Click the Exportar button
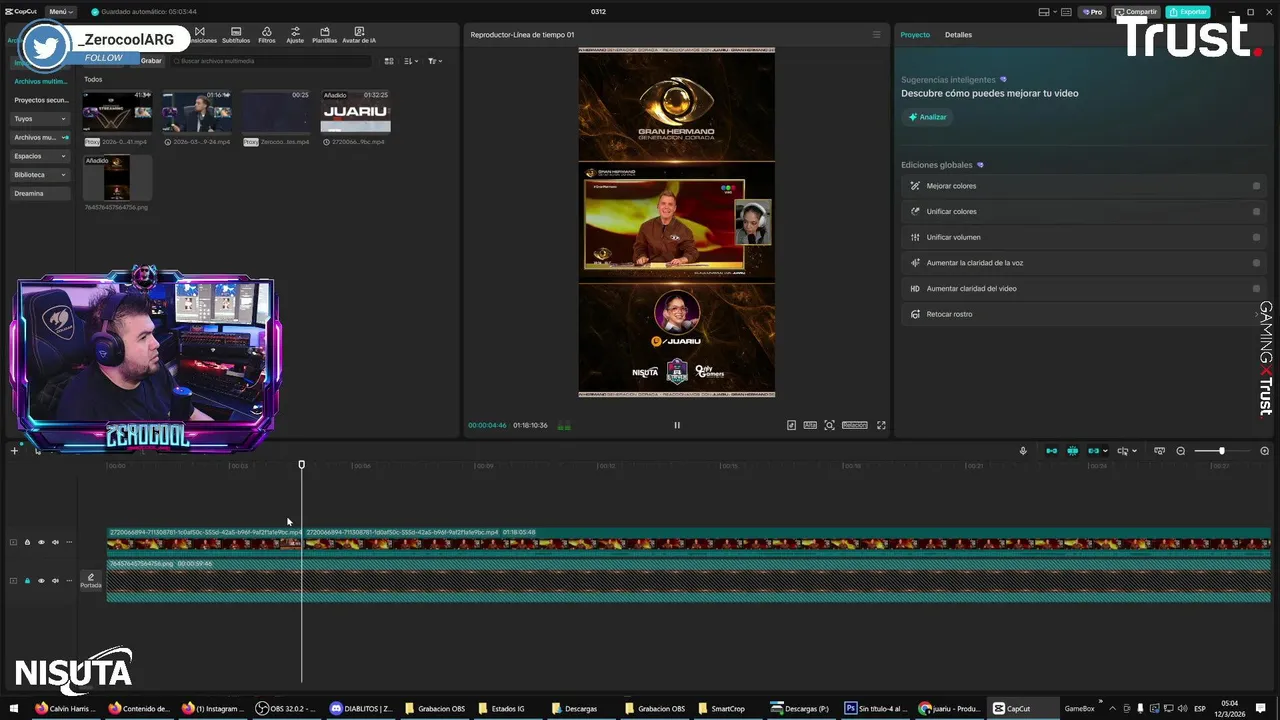Viewport: 1280px width, 720px height. [x=1187, y=12]
